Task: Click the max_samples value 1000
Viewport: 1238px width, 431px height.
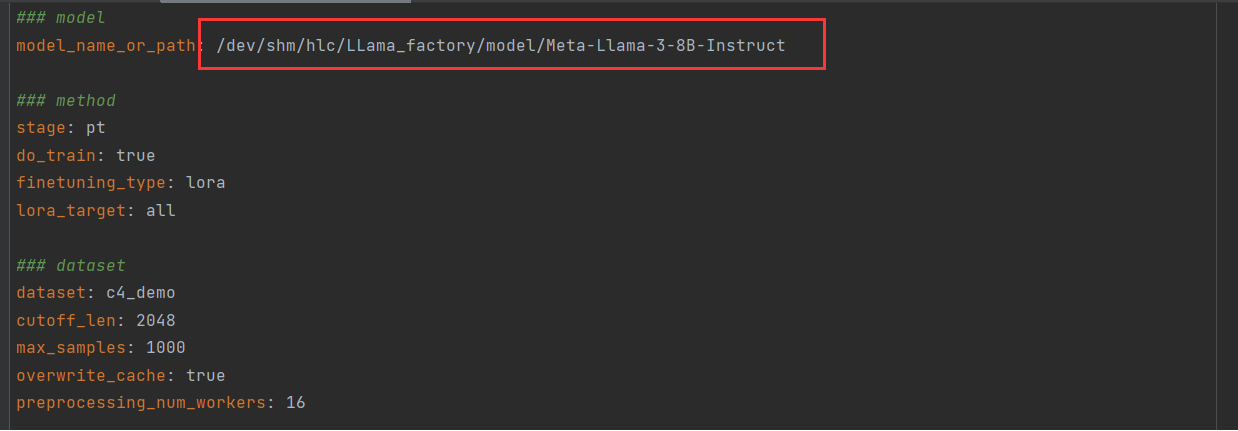Action: coord(165,348)
